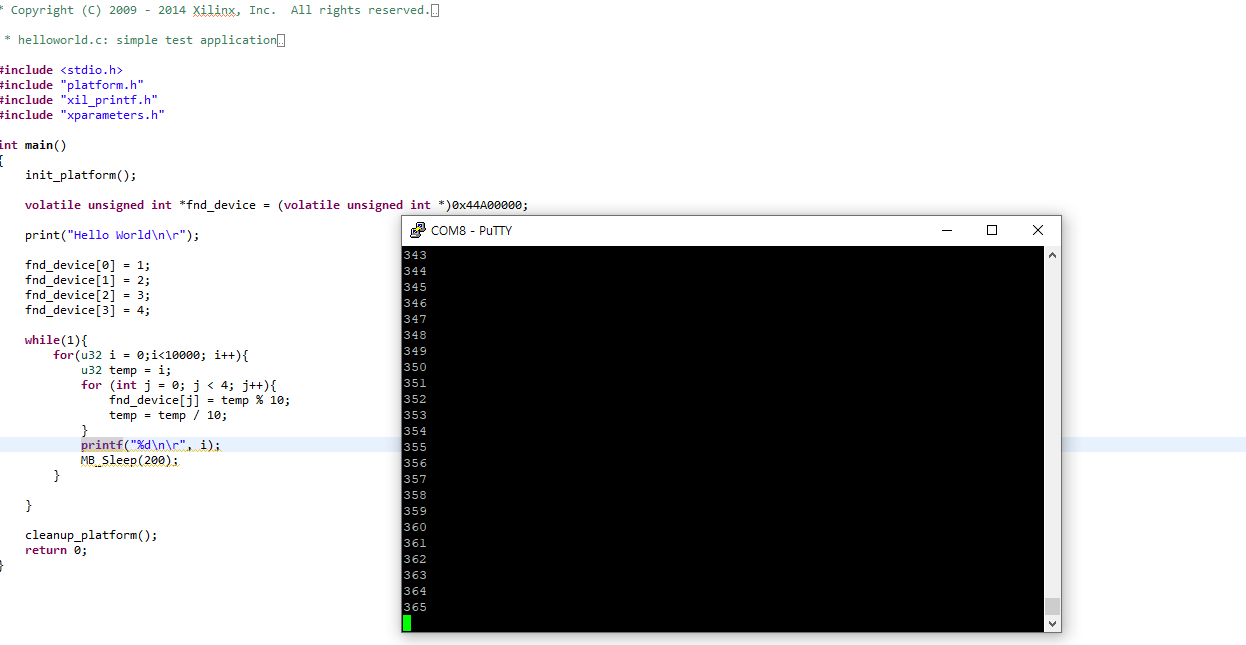Screen dimensions: 1246x645
Task: Minimize the COM8 PuTTY window
Action: click(946, 230)
